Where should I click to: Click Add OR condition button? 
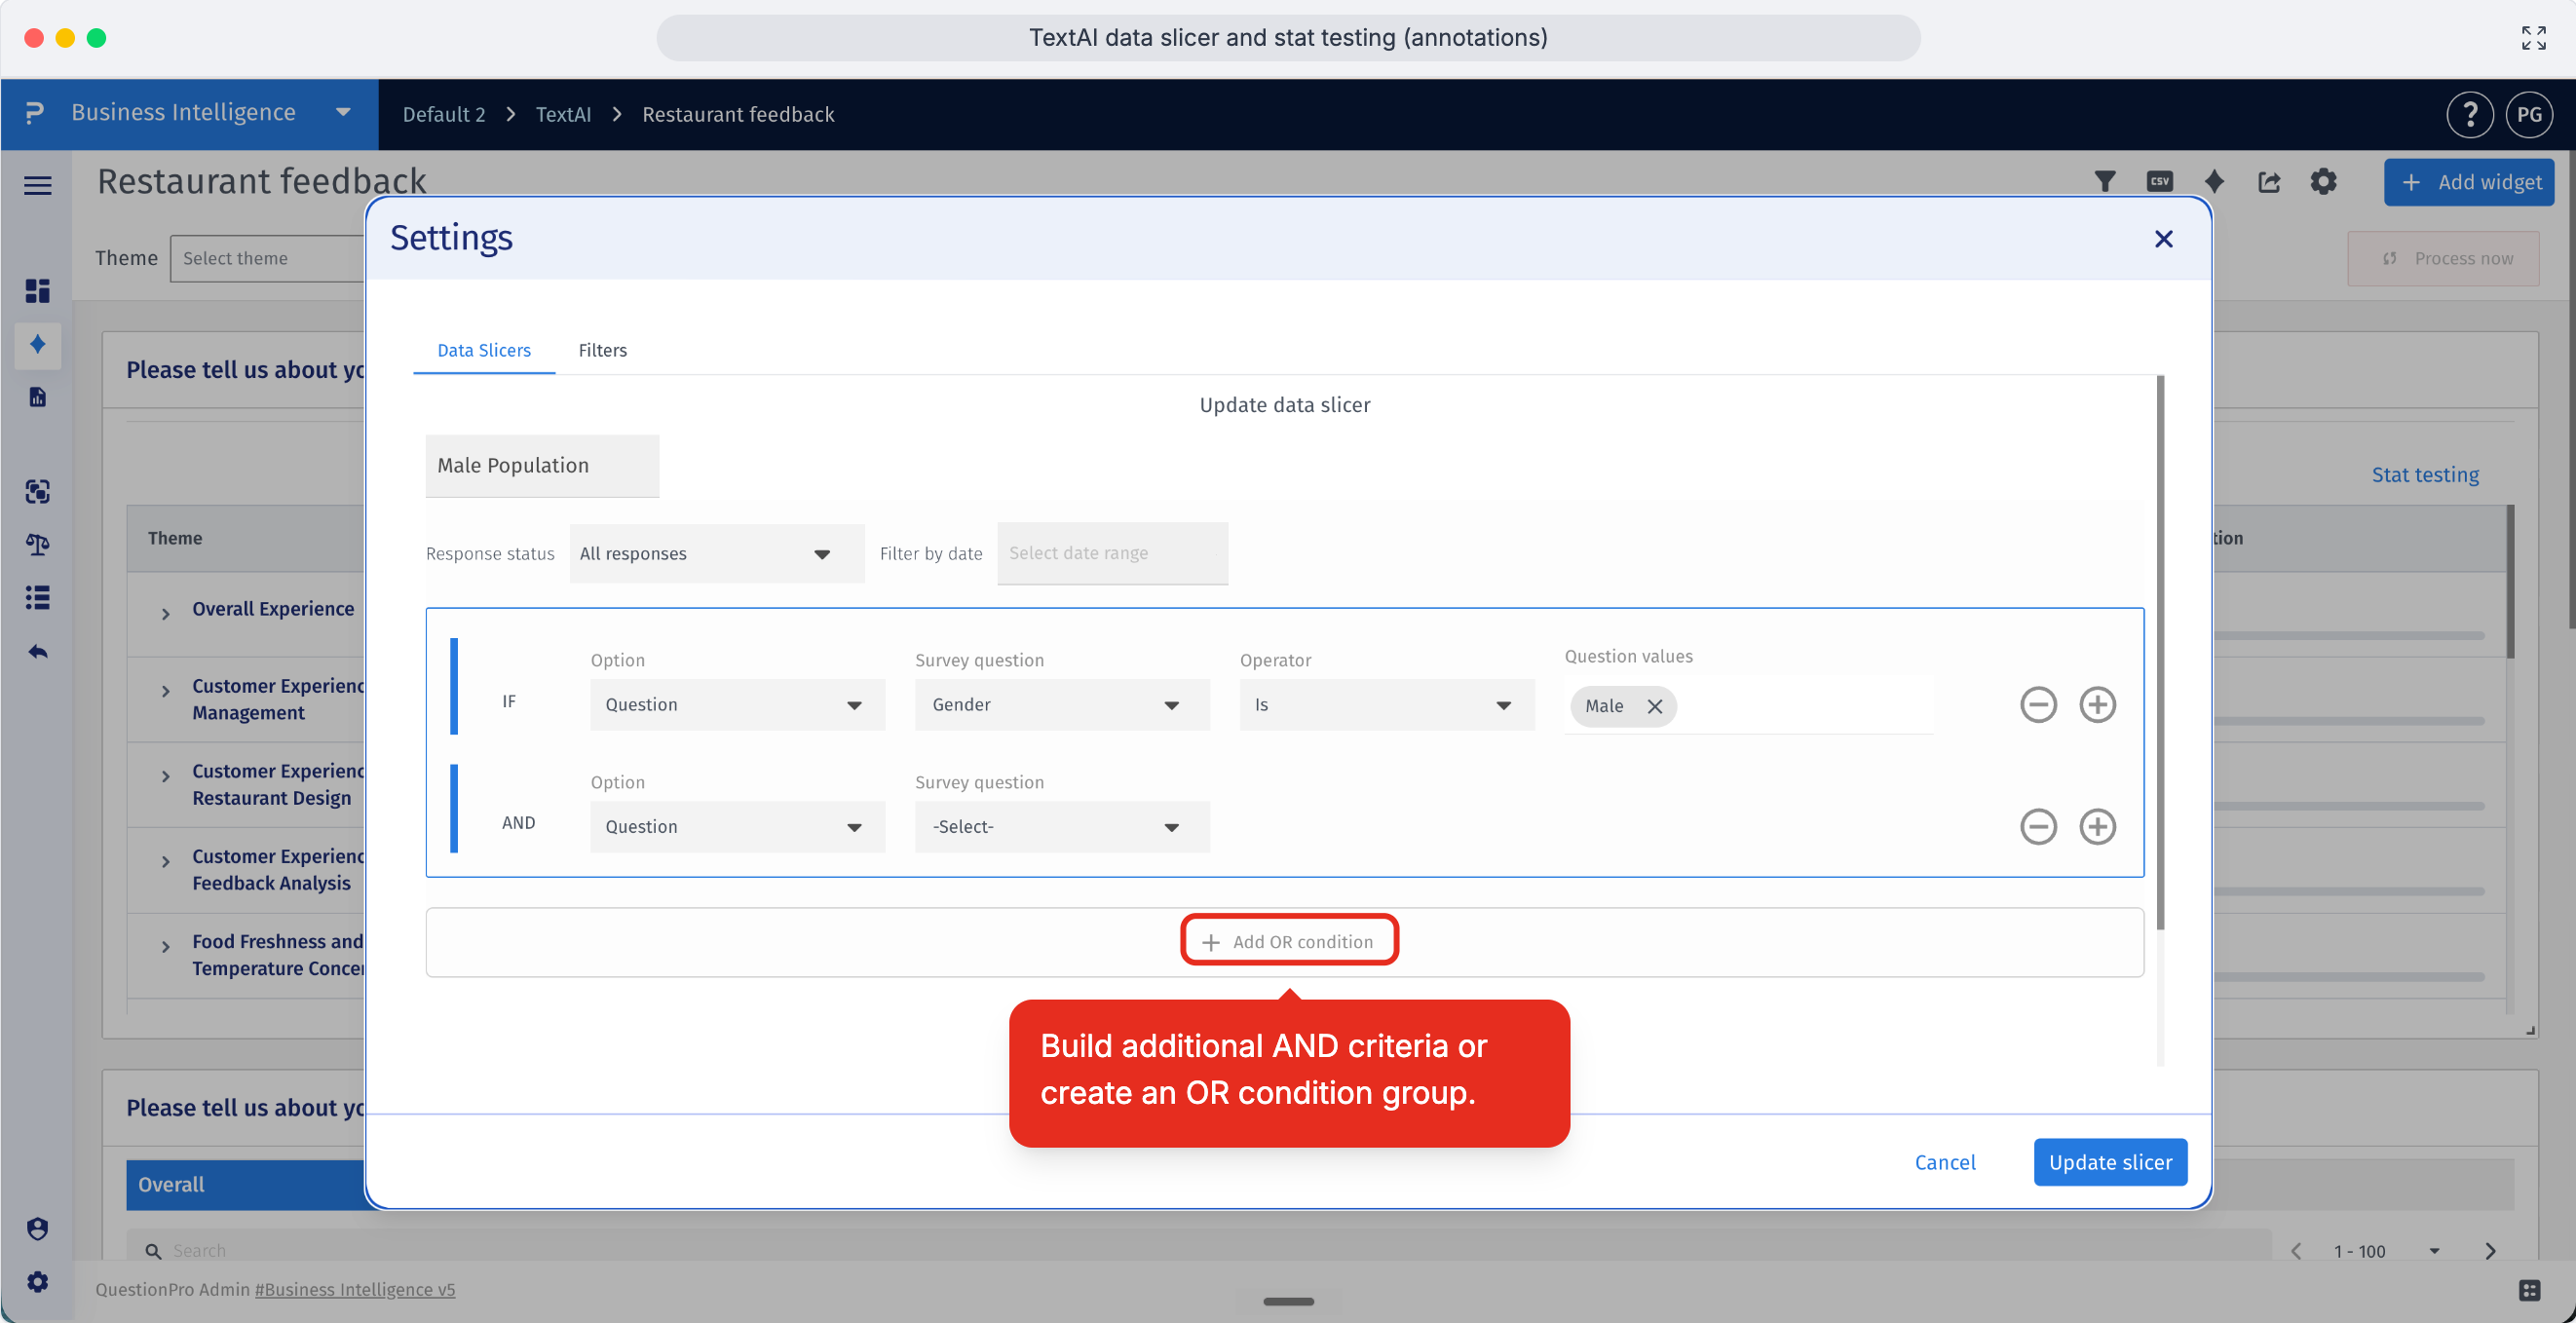[1288, 941]
